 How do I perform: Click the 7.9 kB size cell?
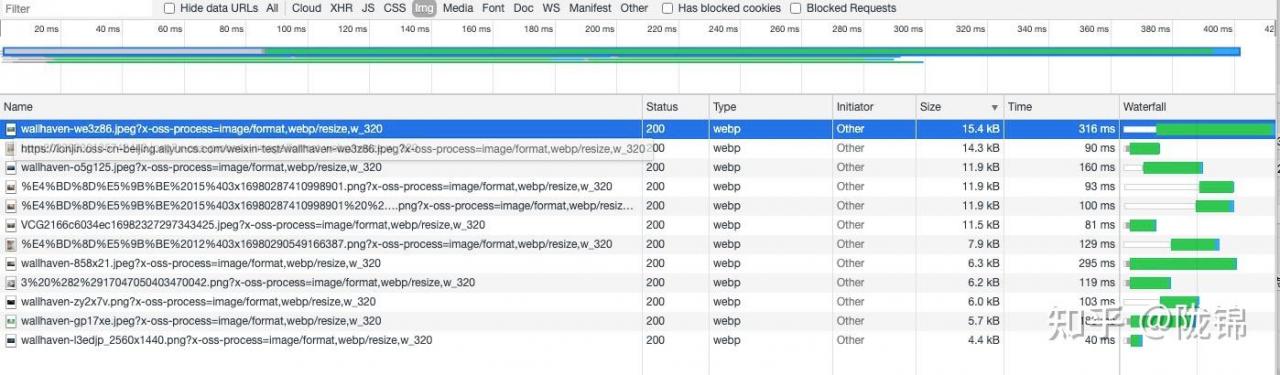960,244
